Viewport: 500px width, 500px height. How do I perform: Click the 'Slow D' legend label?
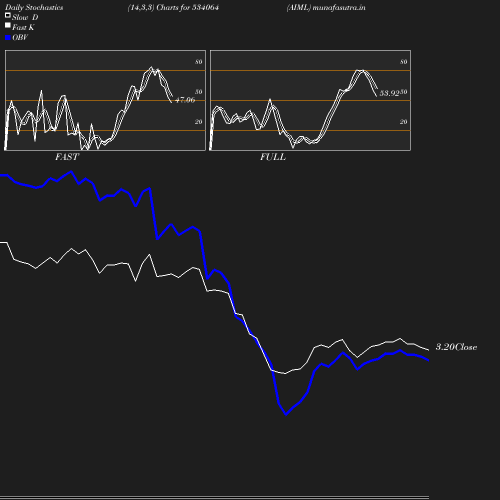25,17
